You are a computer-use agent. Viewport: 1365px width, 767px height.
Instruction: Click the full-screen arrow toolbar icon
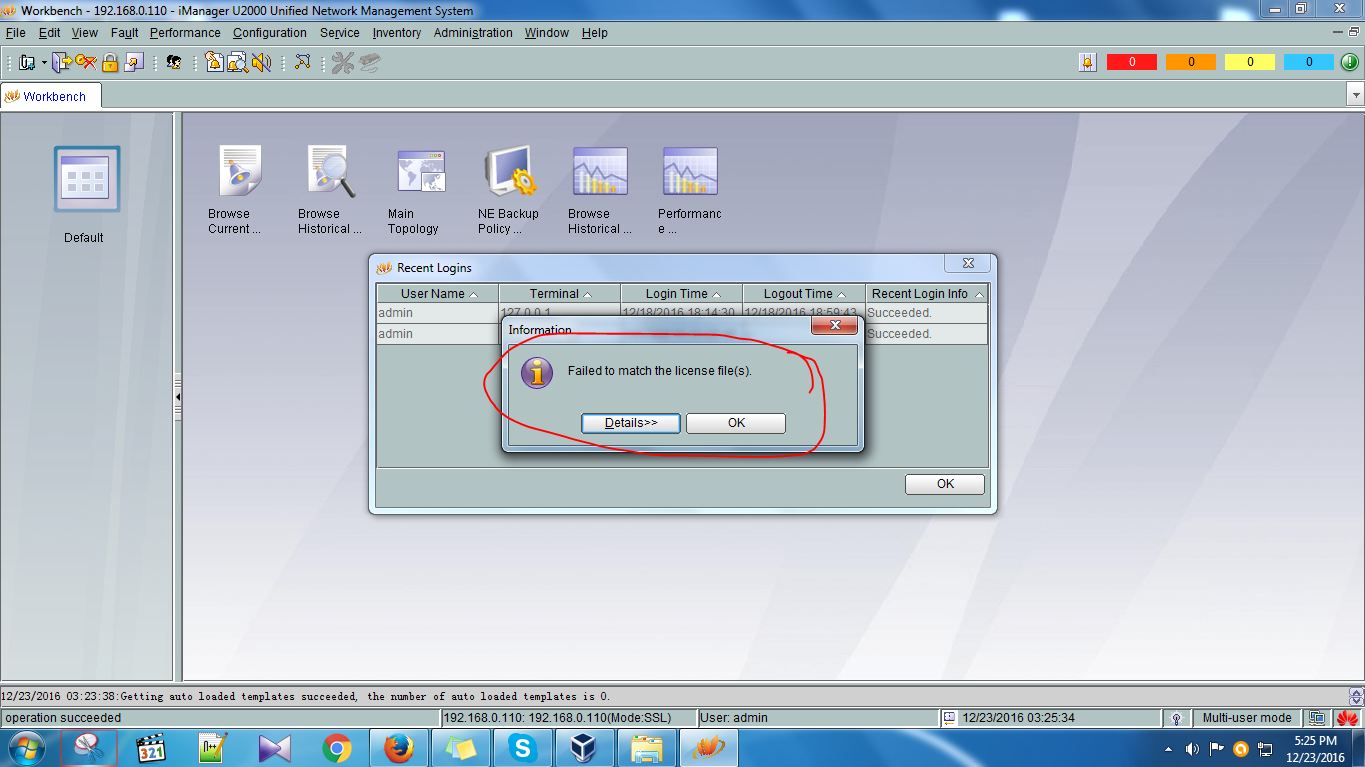coord(134,62)
